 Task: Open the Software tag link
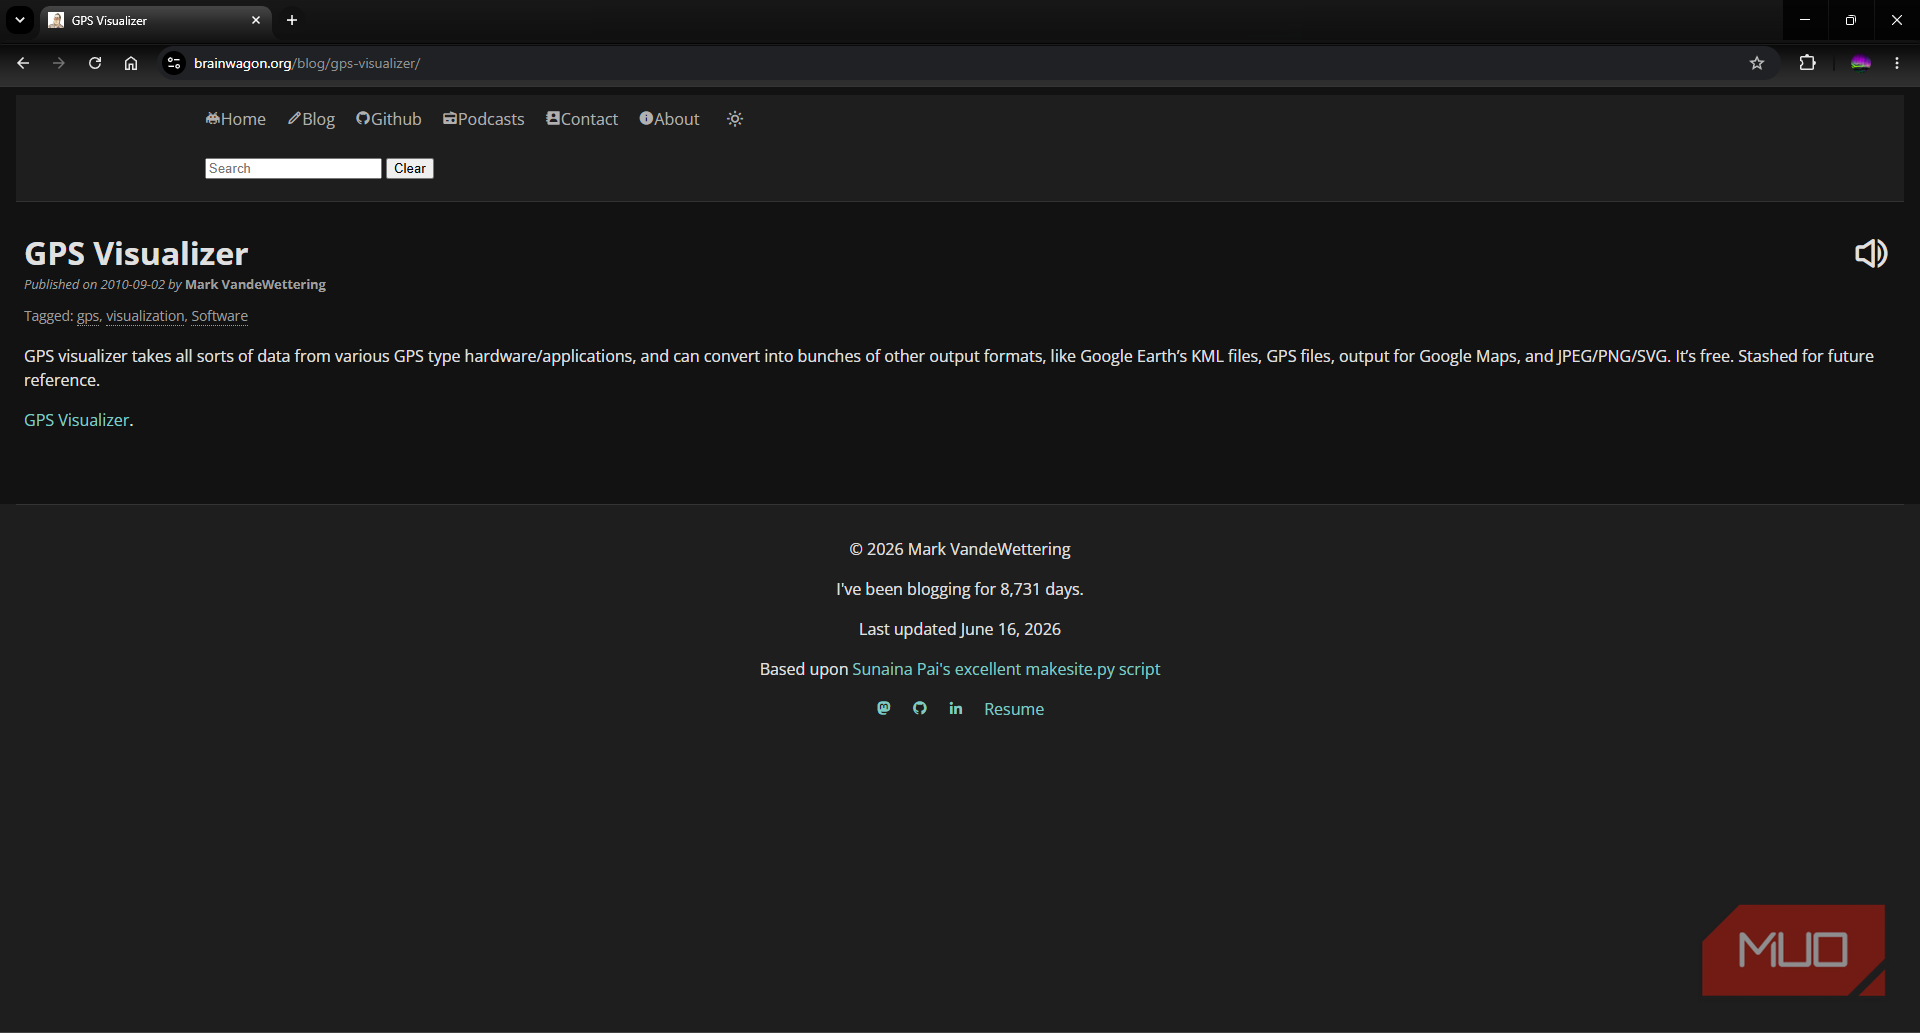coord(220,316)
